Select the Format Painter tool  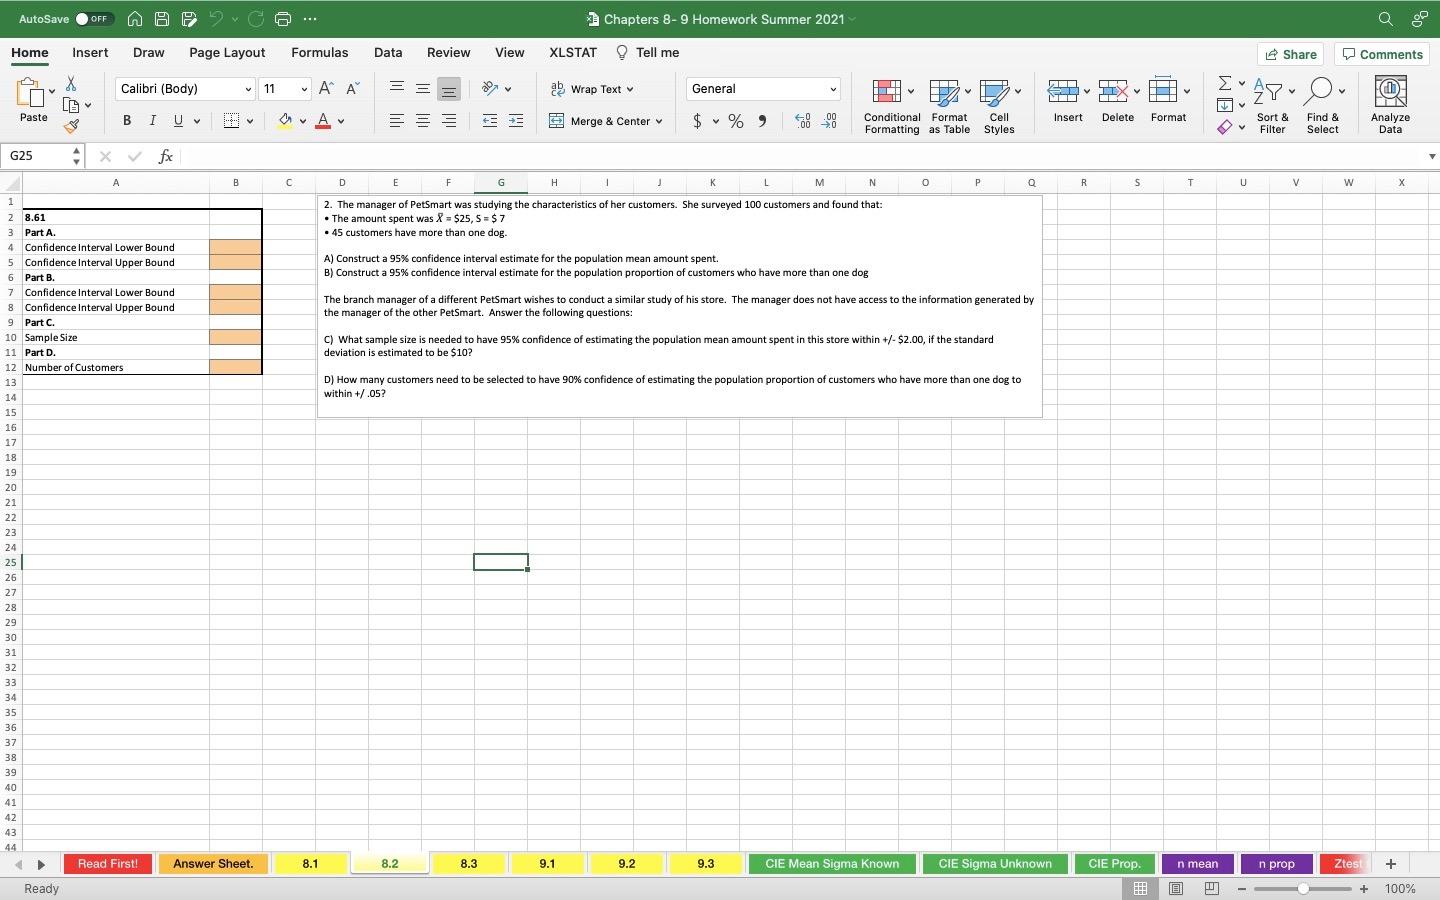pyautogui.click(x=71, y=127)
